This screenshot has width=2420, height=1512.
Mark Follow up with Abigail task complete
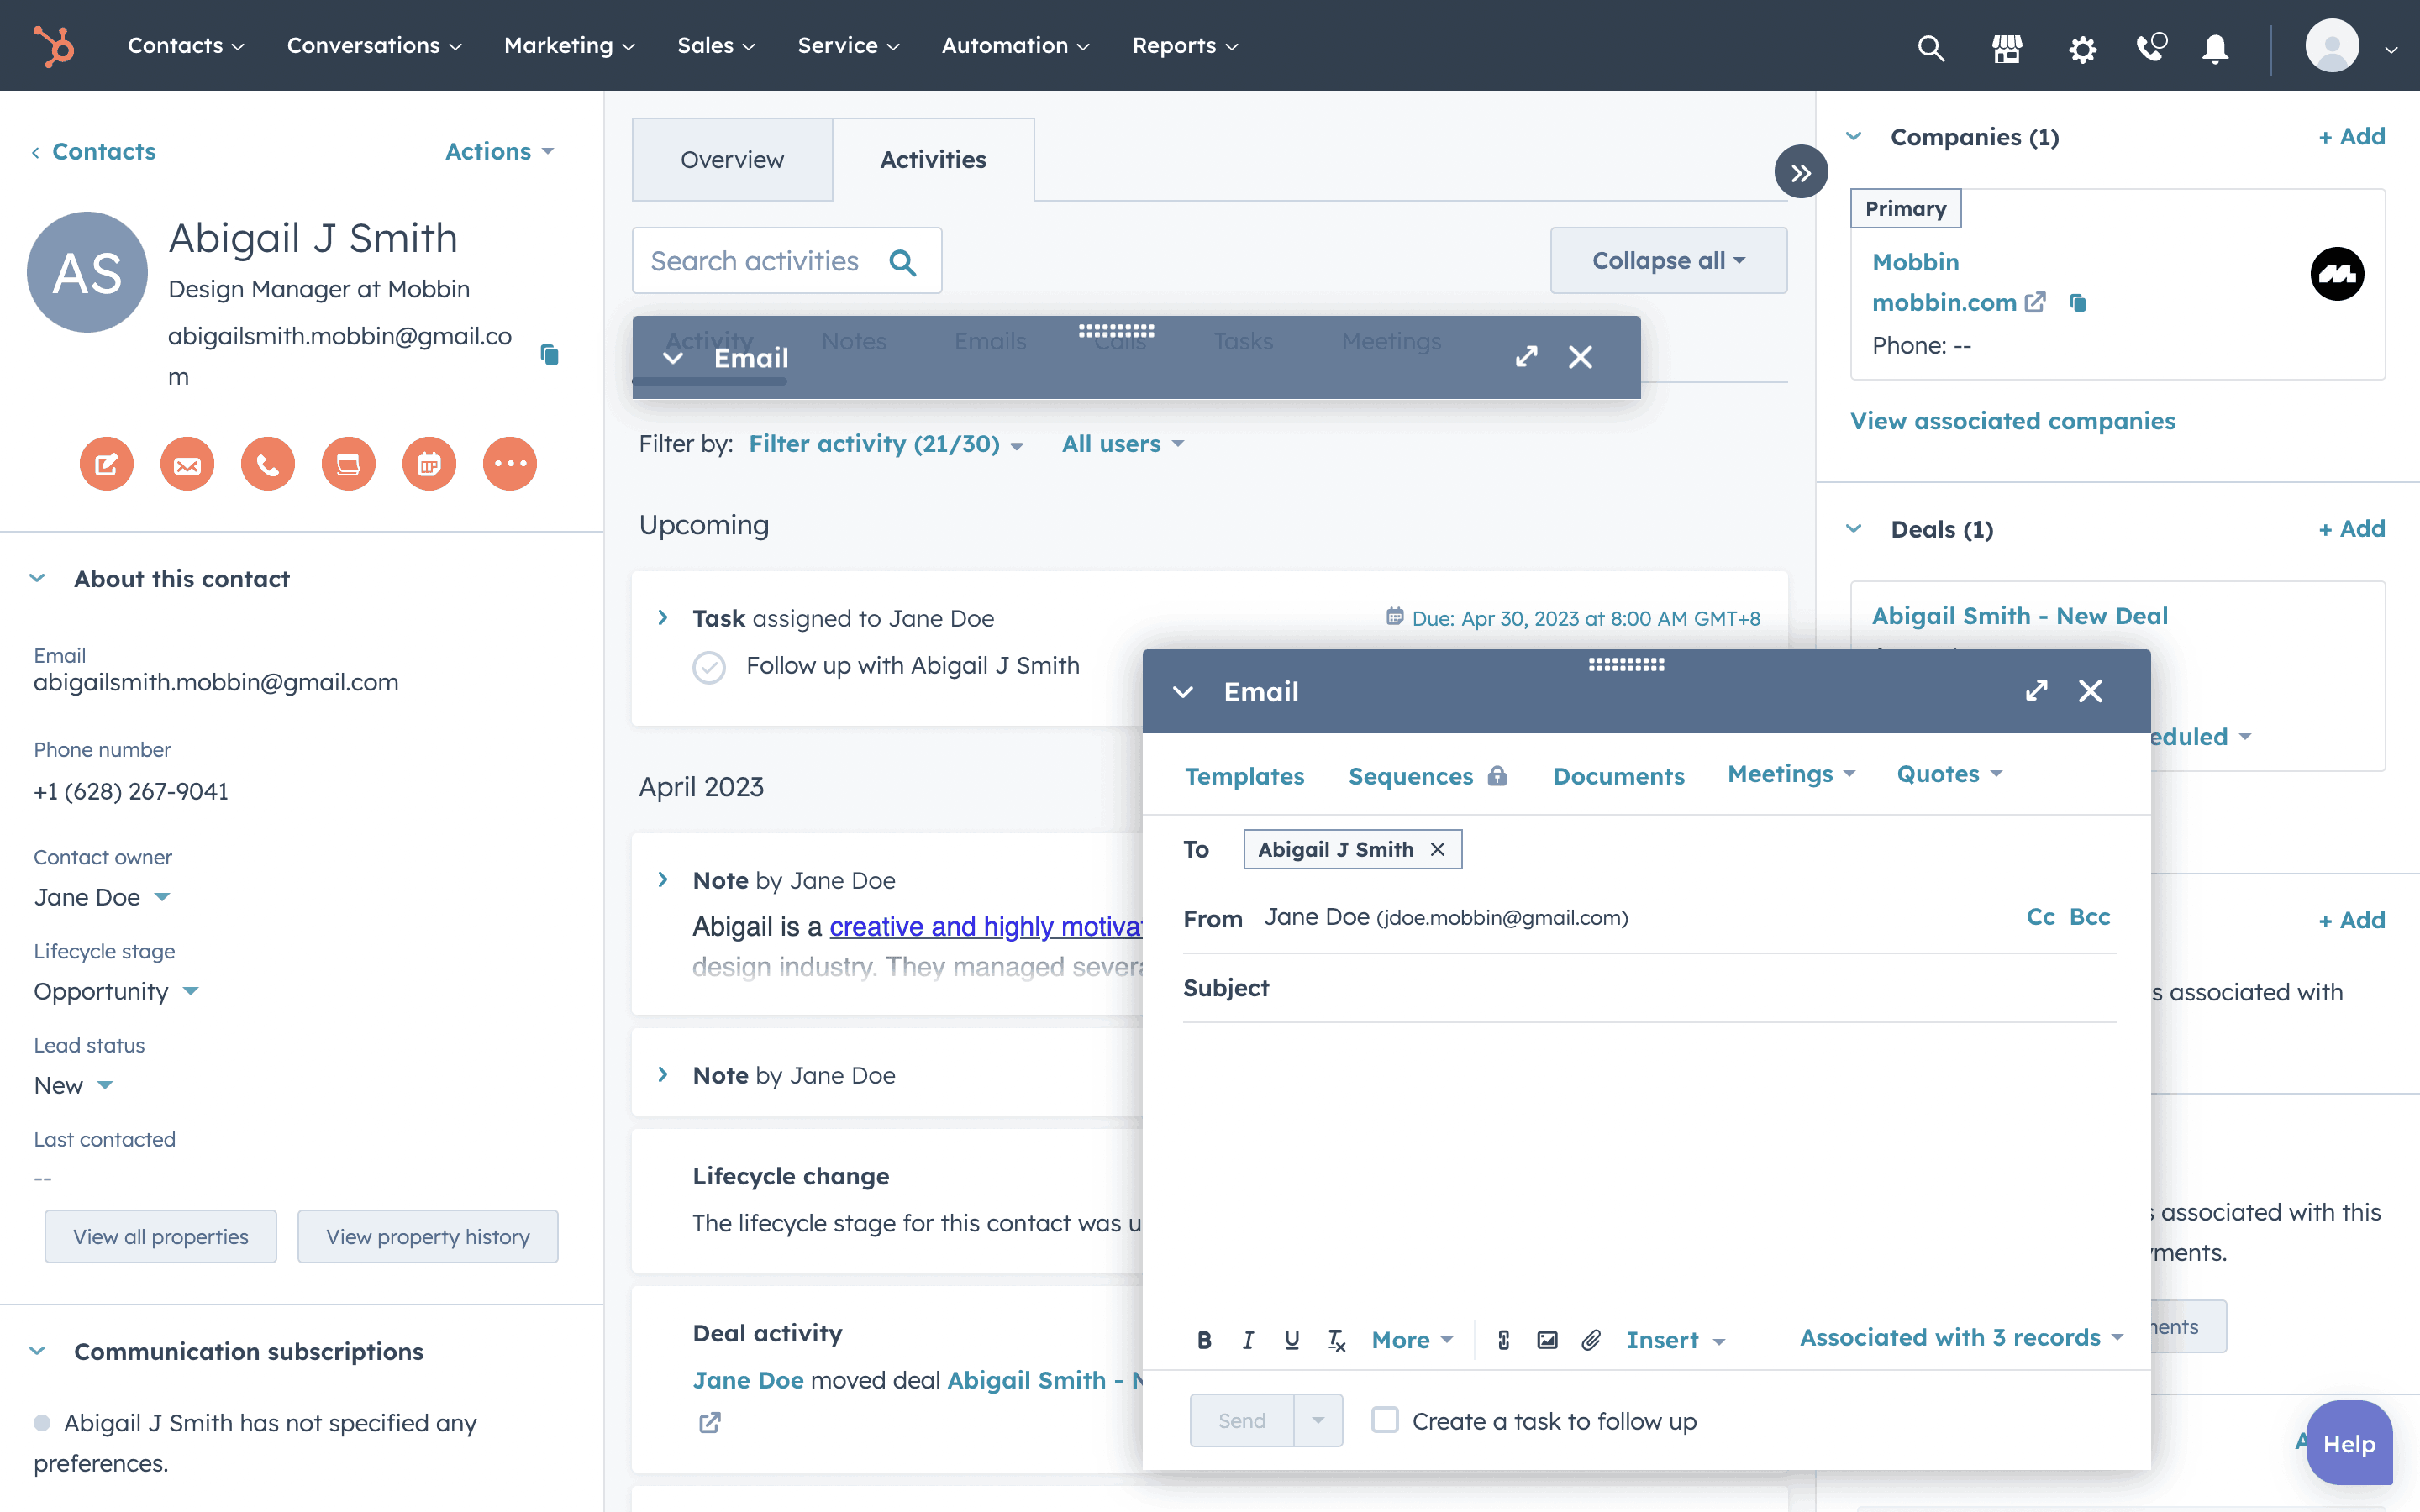[x=709, y=667]
